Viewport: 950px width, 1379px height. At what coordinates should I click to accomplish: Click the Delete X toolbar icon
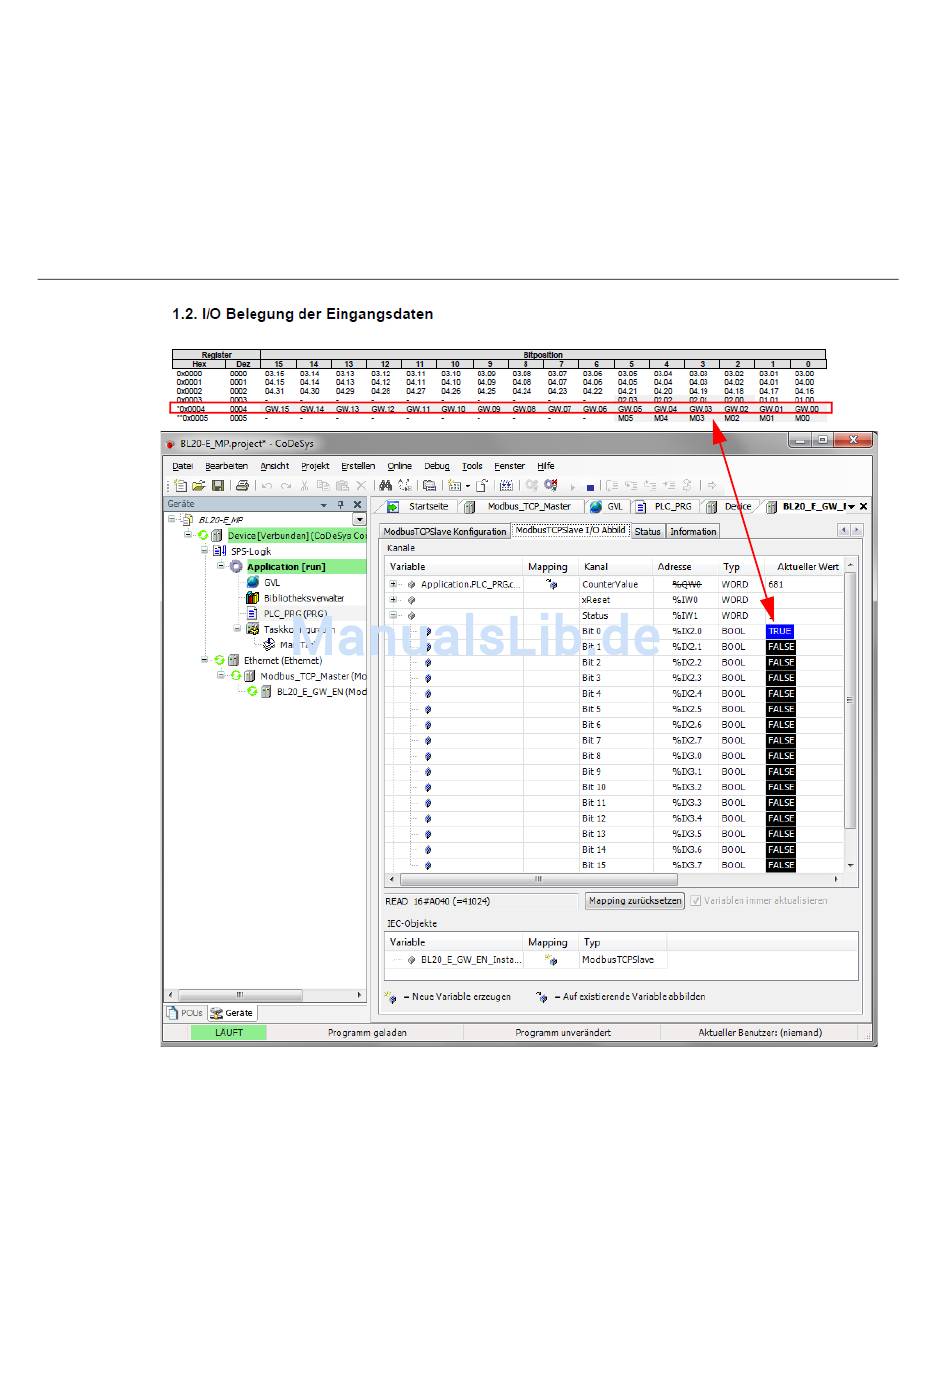pyautogui.click(x=361, y=486)
